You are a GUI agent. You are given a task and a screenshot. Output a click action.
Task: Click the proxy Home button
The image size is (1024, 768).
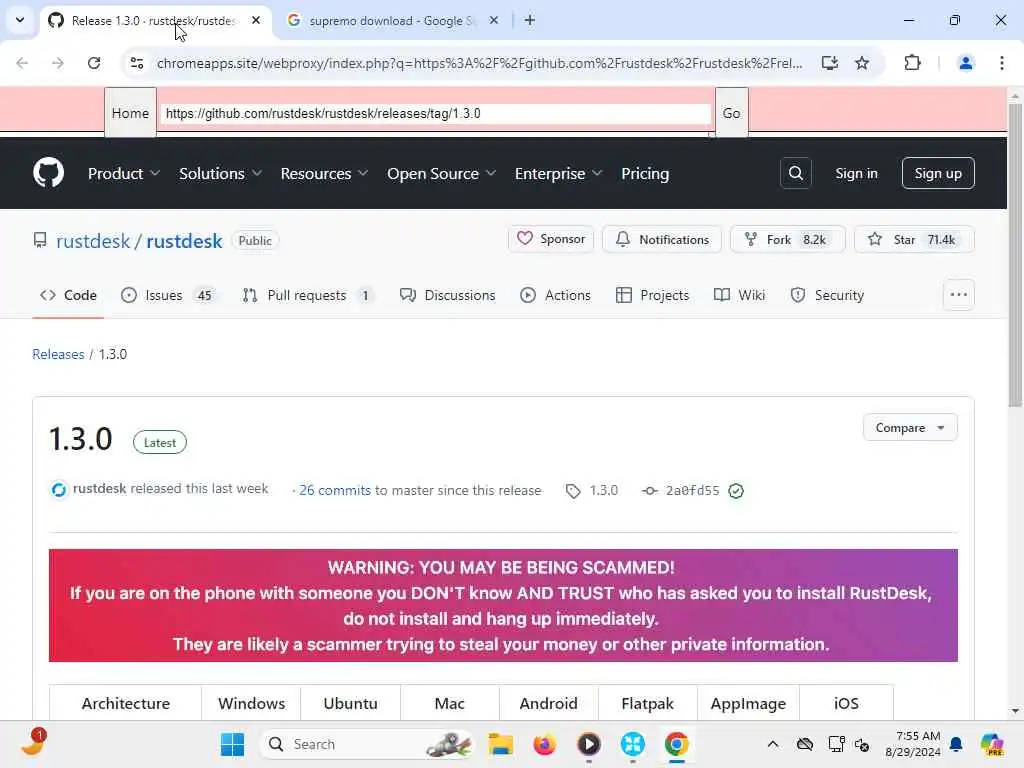tap(130, 113)
